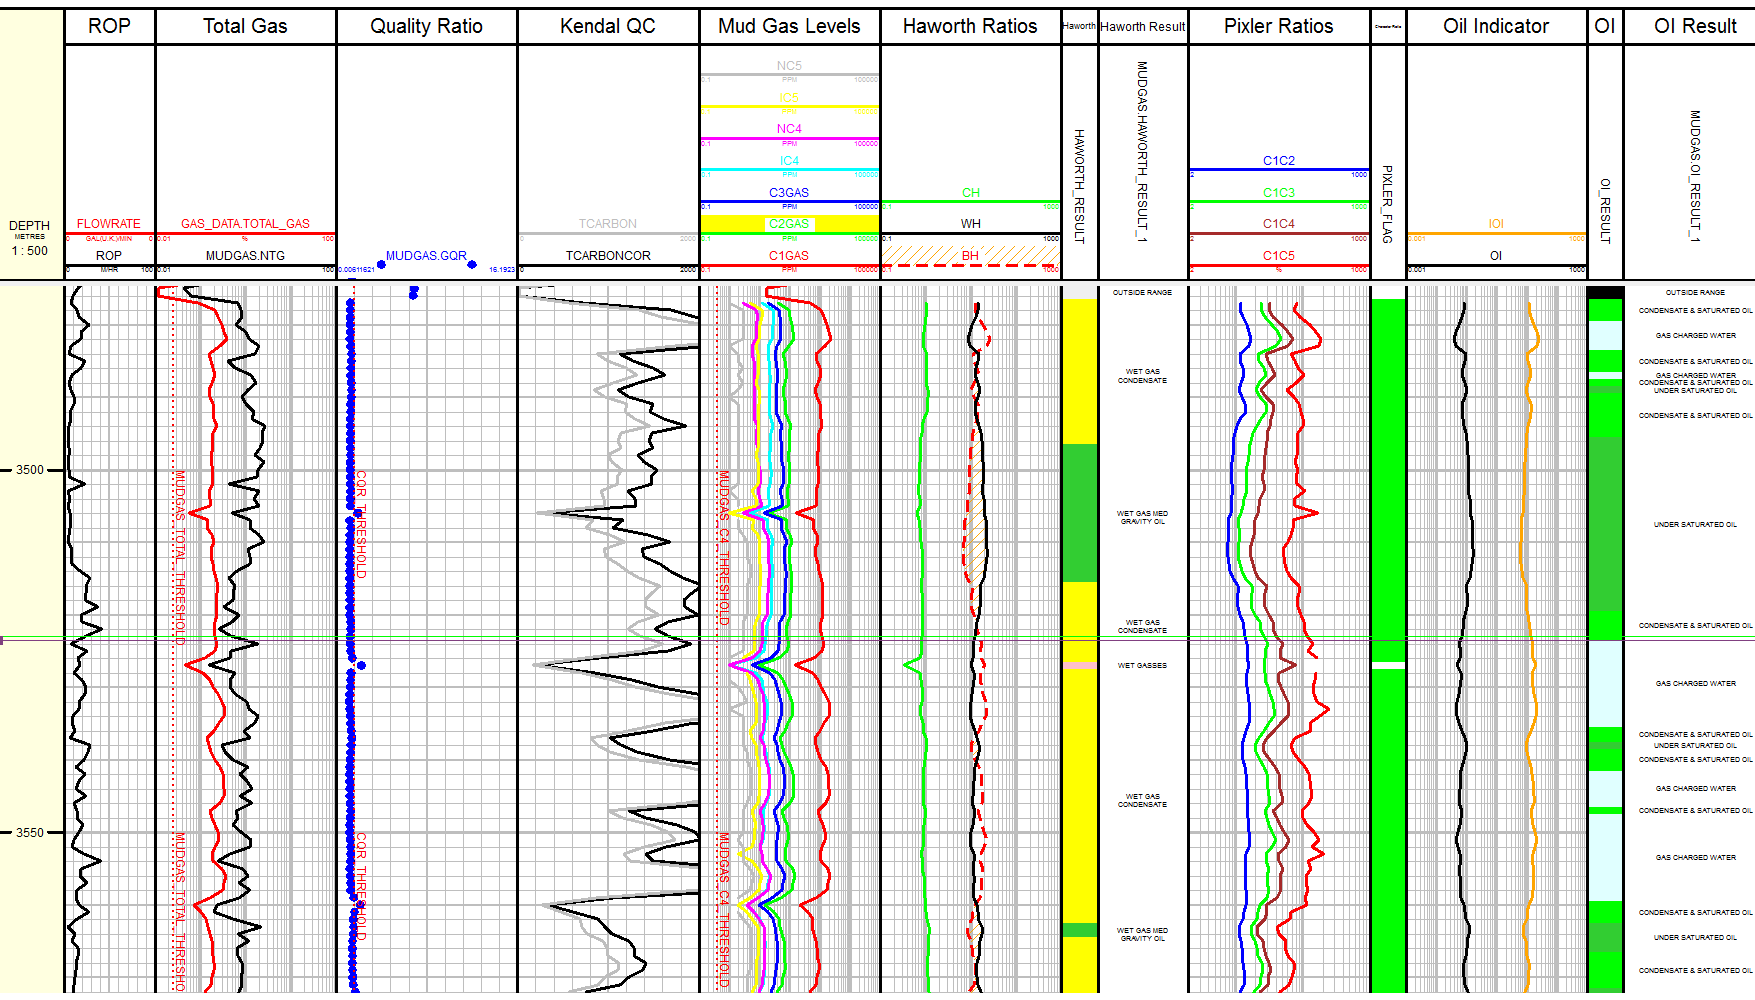1755x1000 pixels.
Task: Click the 3500 depth marker
Action: click(30, 470)
